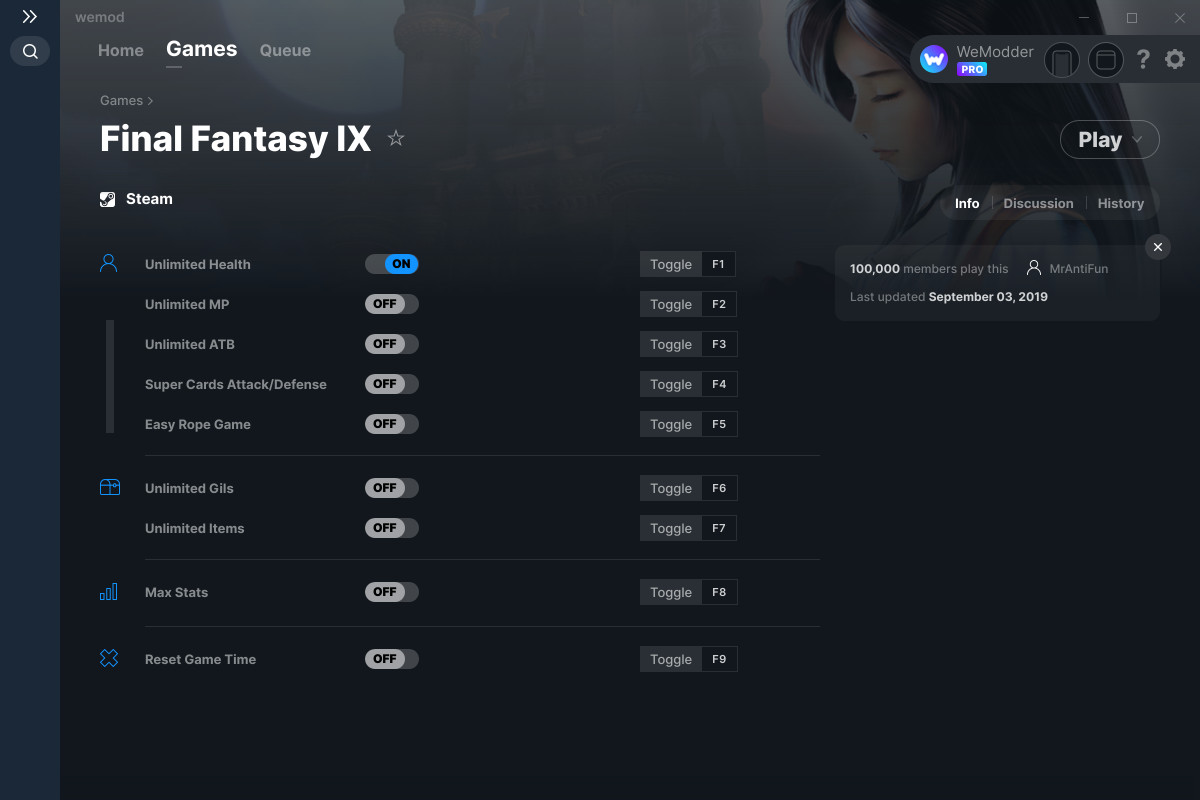Turn off Unlimited Health toggle

392,264
